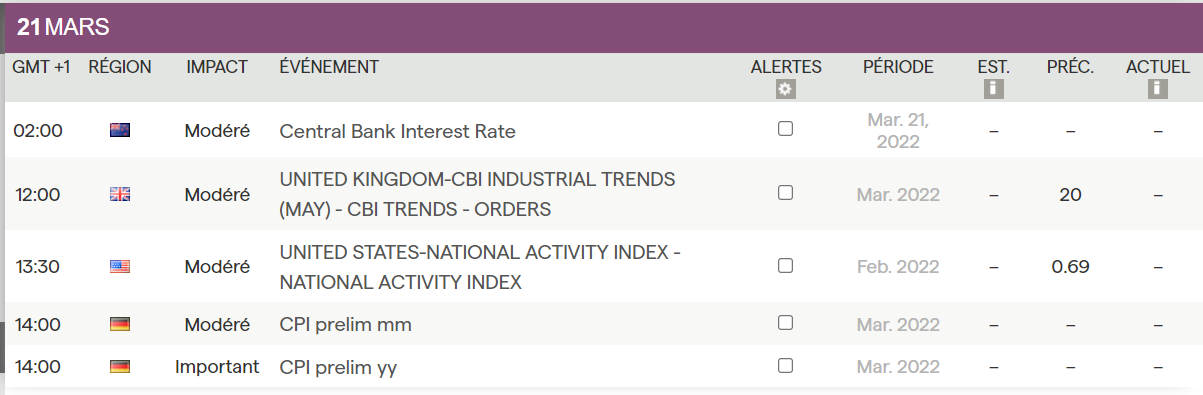This screenshot has height=395, width=1203.
Task: Check alert box for CBI Industrial Trends
Action: (785, 193)
